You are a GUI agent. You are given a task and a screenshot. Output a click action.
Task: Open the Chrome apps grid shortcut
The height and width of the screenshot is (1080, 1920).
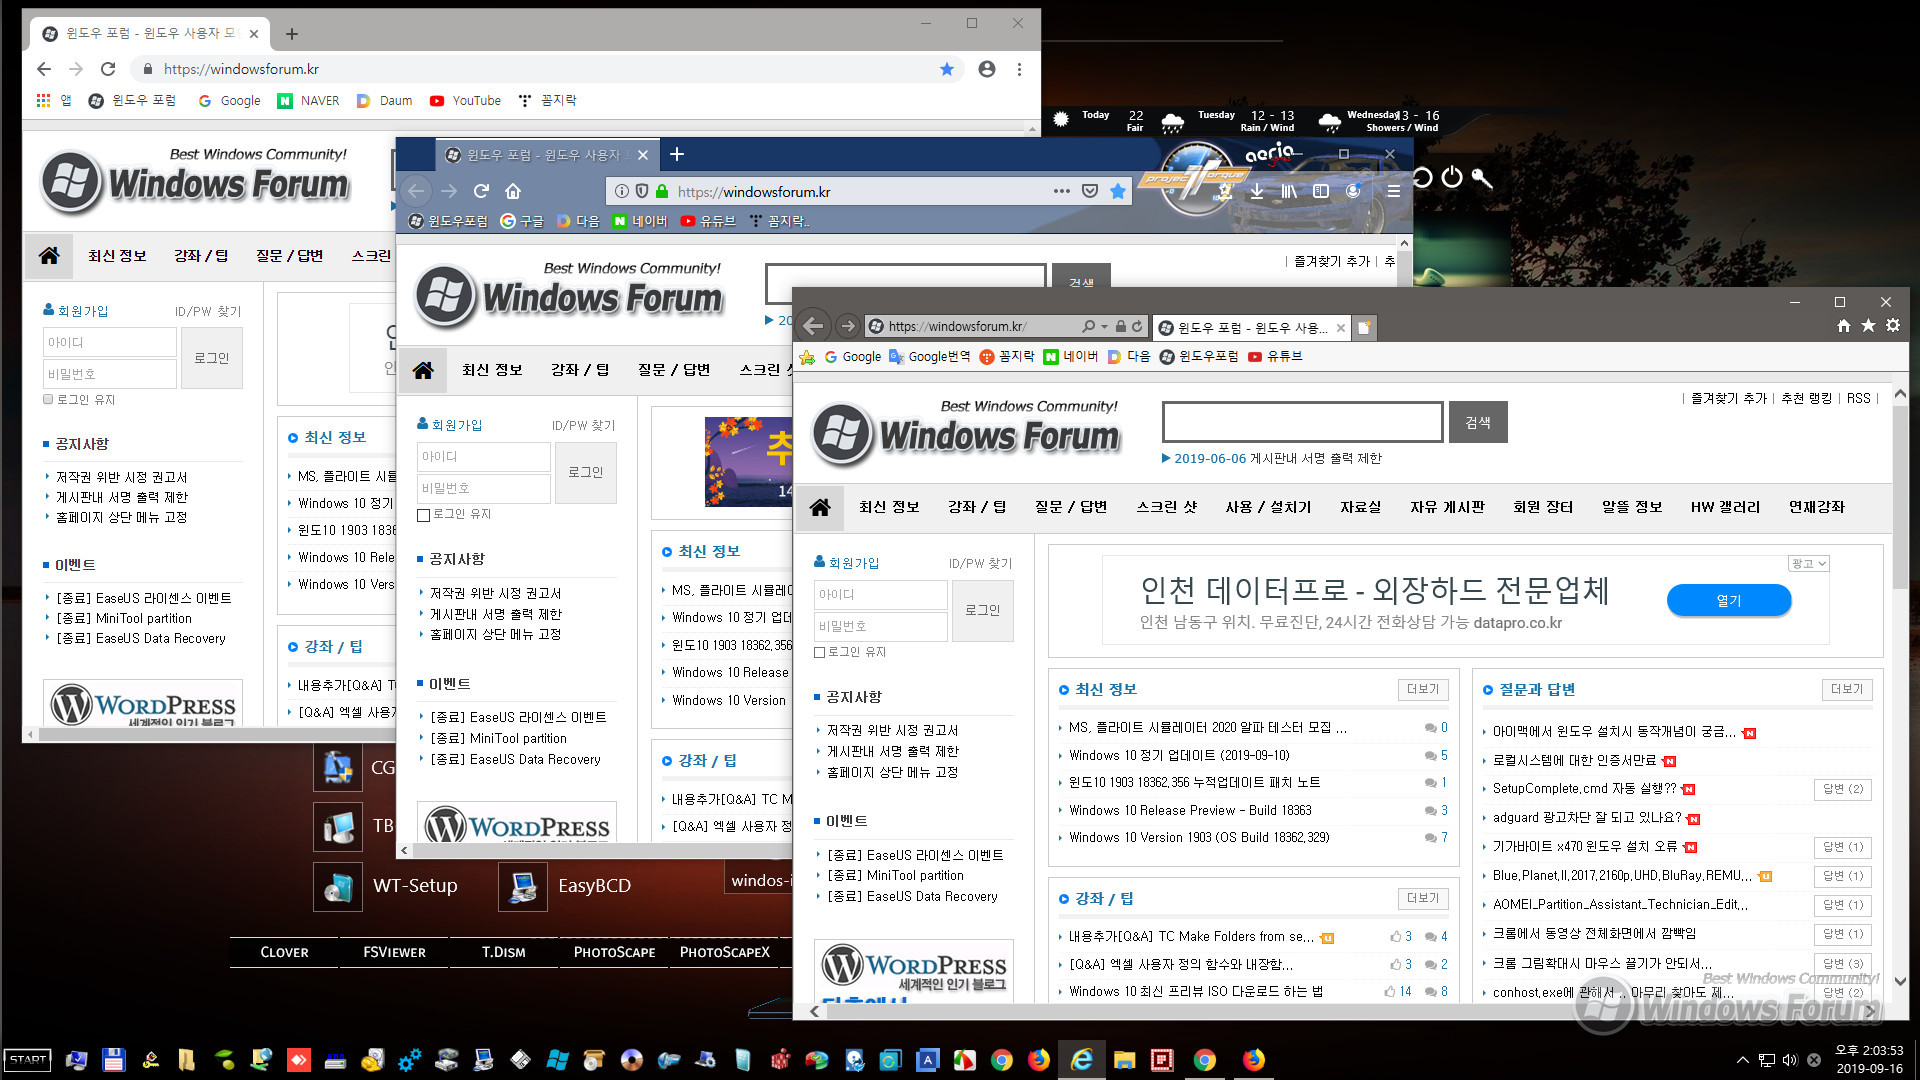43,100
